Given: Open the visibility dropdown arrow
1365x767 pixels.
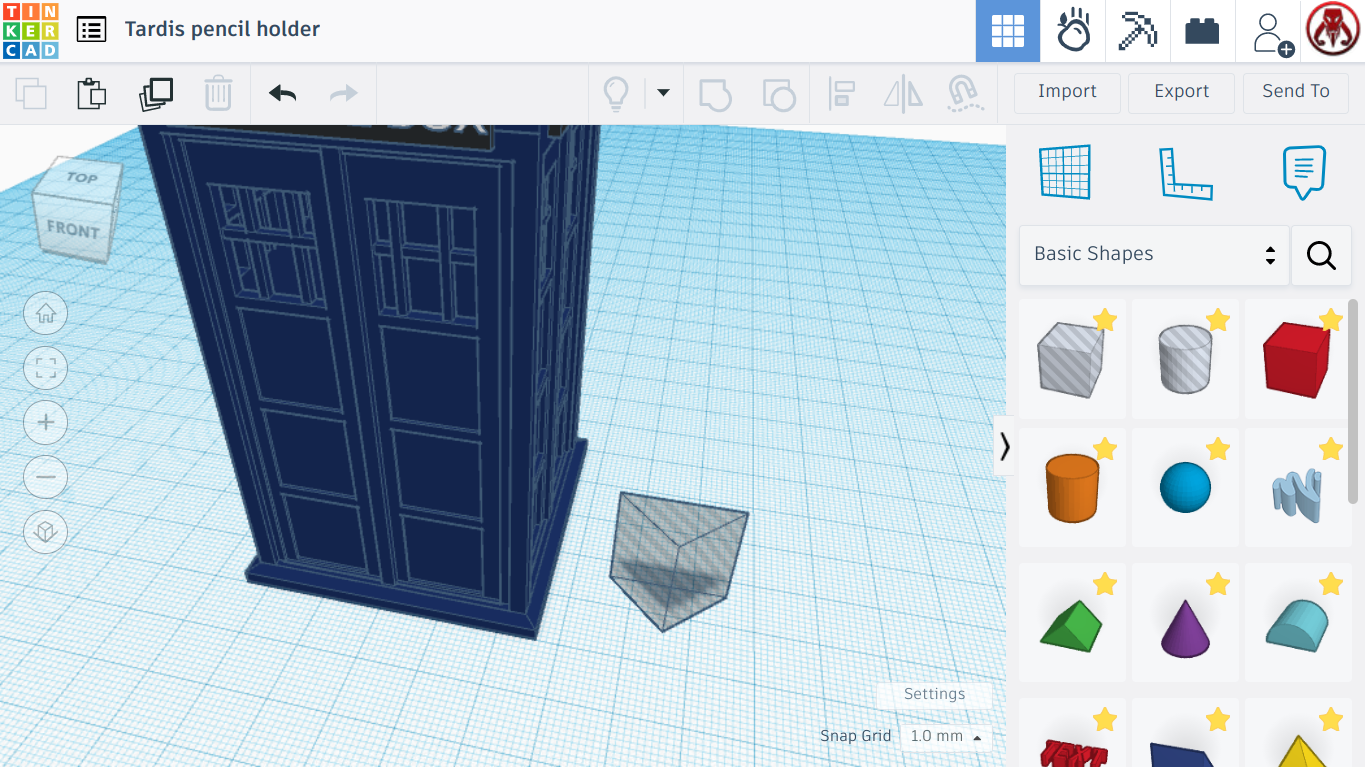Looking at the screenshot, I should click(662, 94).
